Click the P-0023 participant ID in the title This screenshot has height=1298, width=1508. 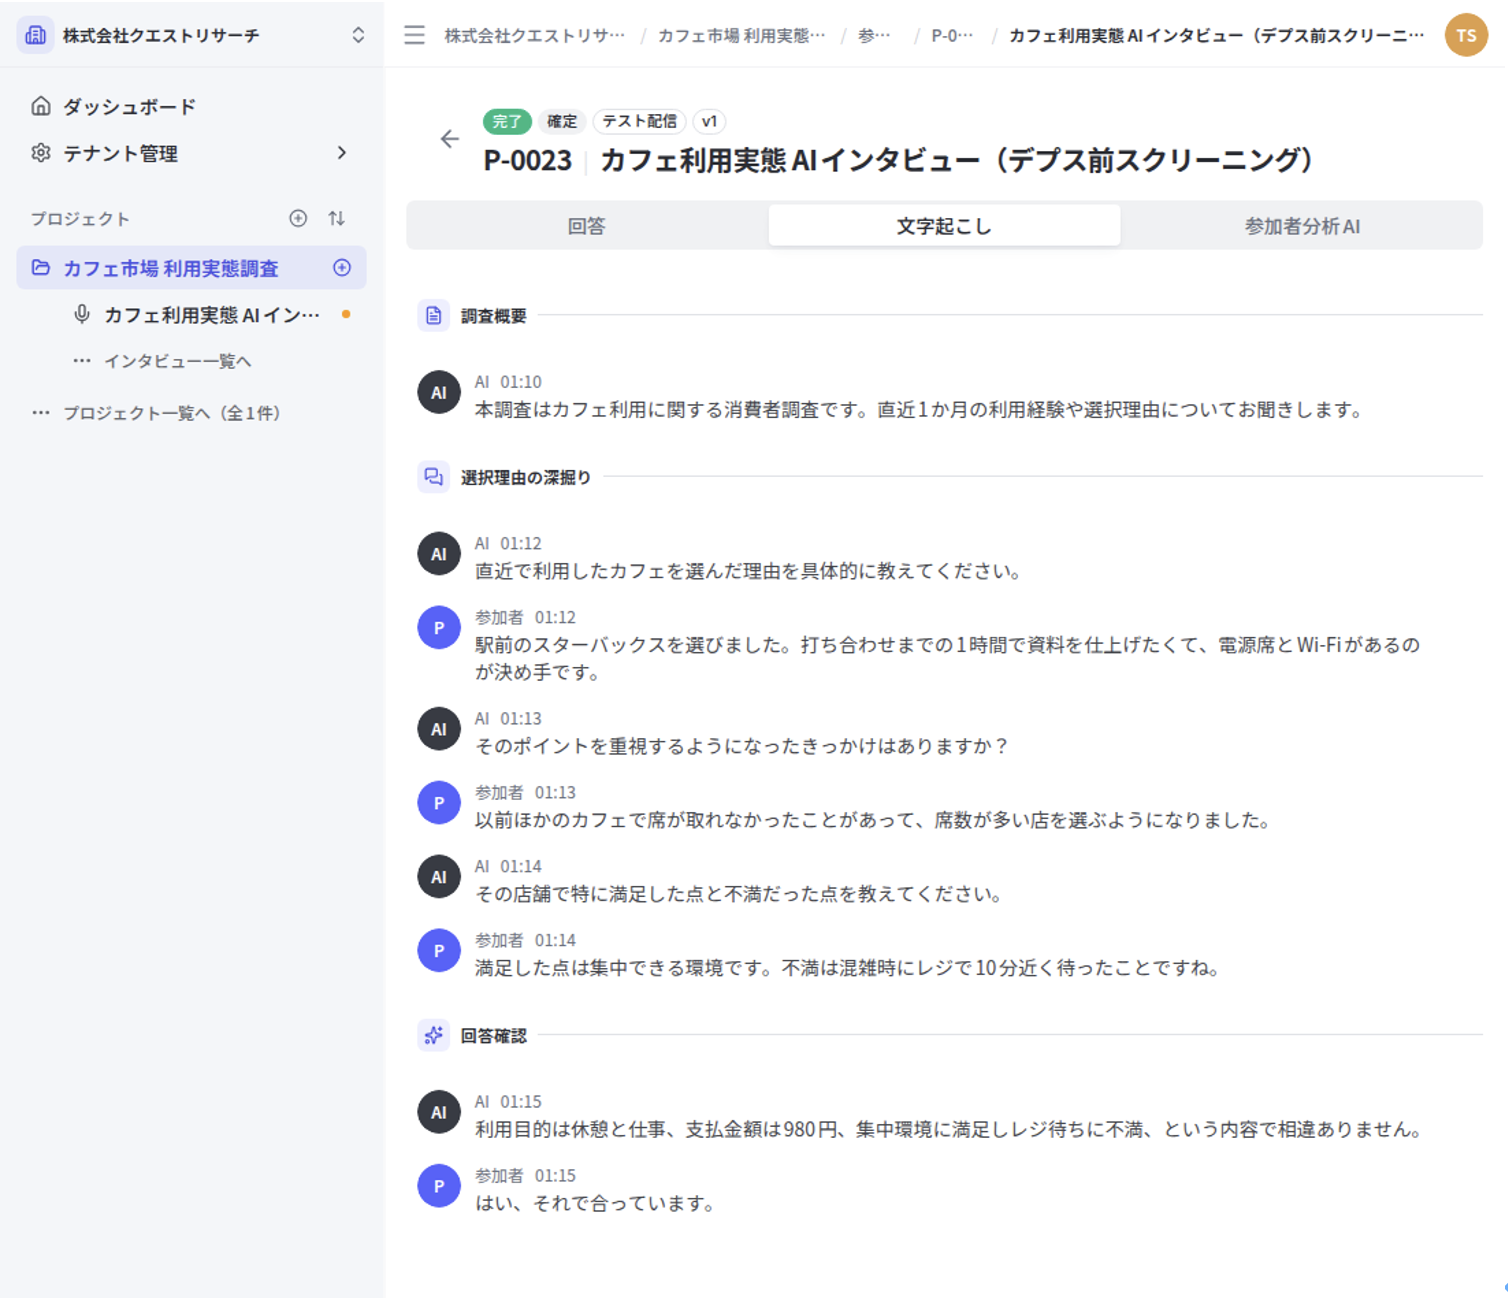(527, 160)
